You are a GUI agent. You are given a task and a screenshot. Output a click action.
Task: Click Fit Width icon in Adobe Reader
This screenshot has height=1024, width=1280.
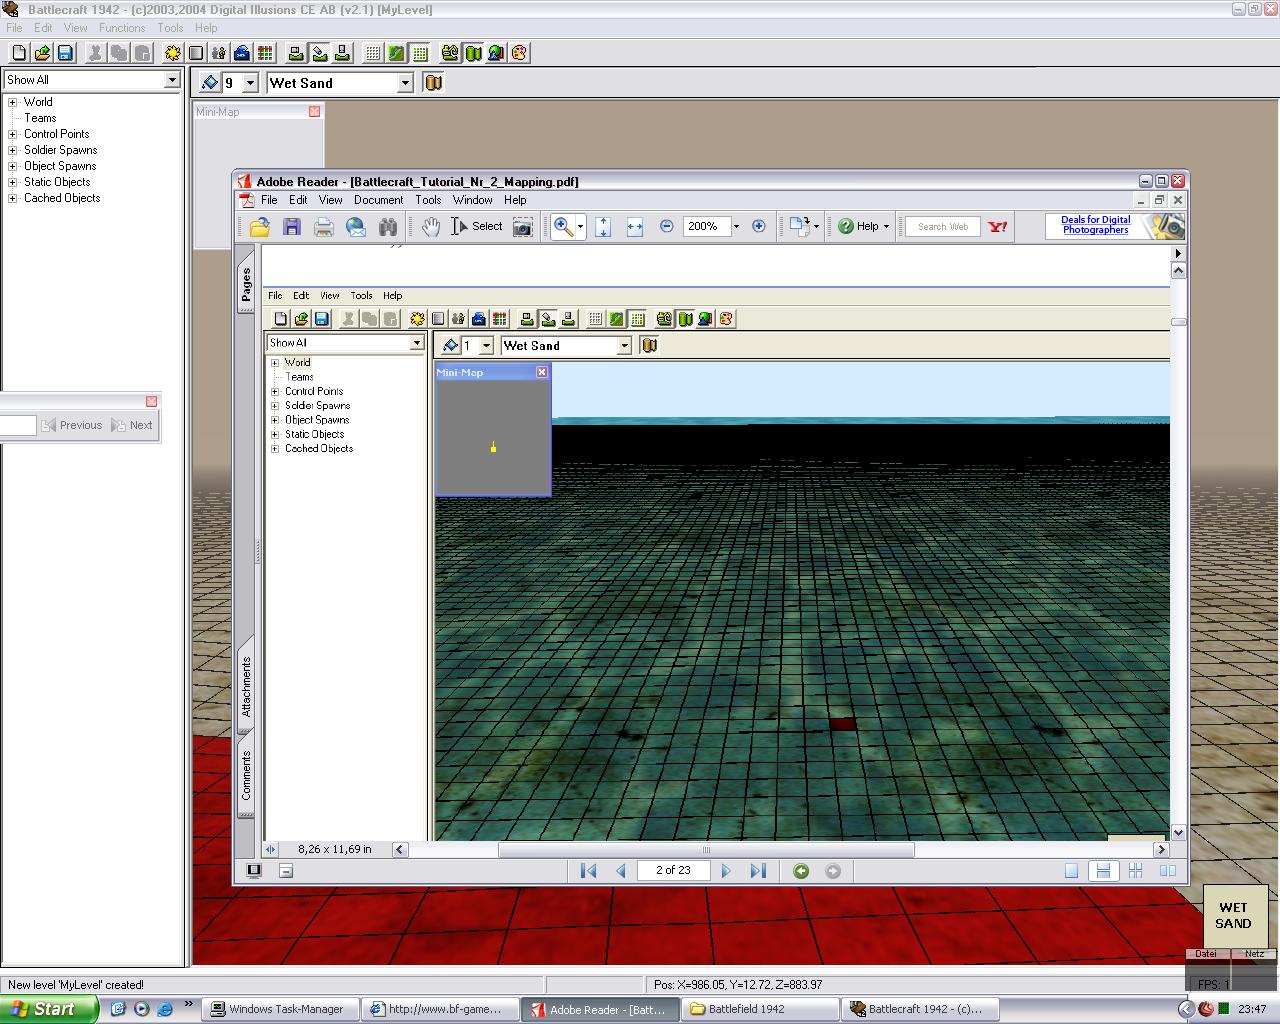(635, 227)
